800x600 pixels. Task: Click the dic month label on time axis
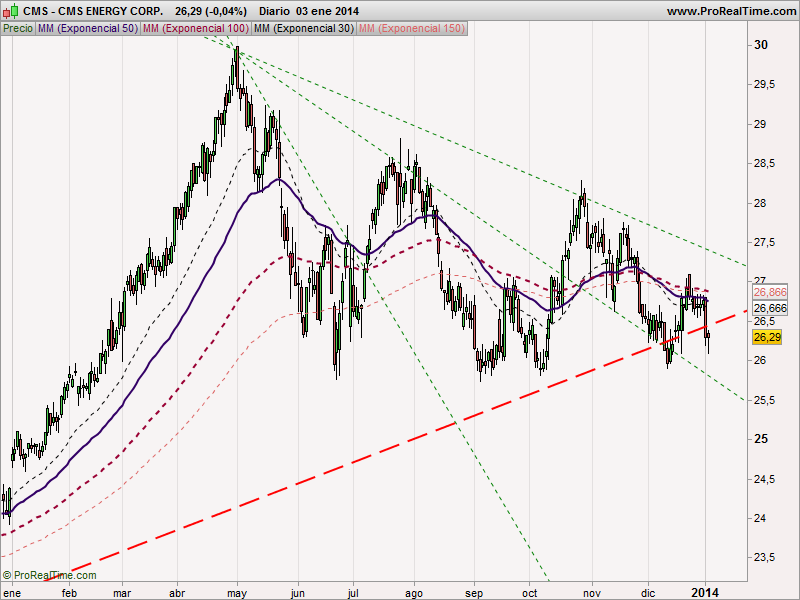tap(648, 593)
